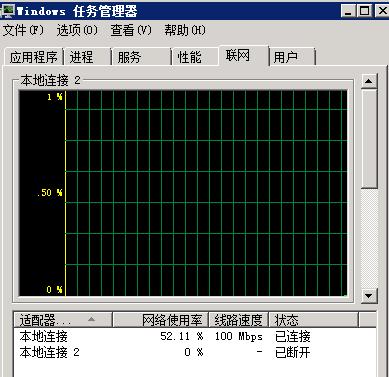Screen dimensions: 389x377
Task: Switch to the 进程 tab
Action: point(87,57)
